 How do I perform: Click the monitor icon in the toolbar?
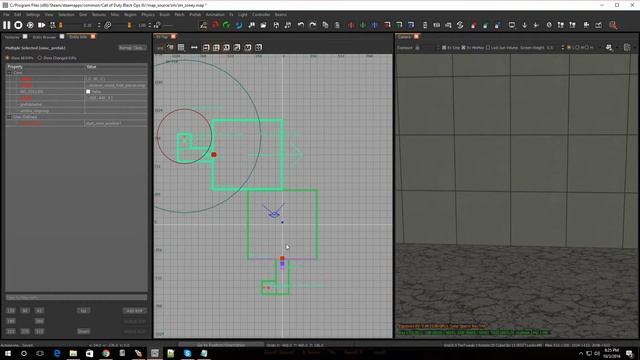coord(511,25)
